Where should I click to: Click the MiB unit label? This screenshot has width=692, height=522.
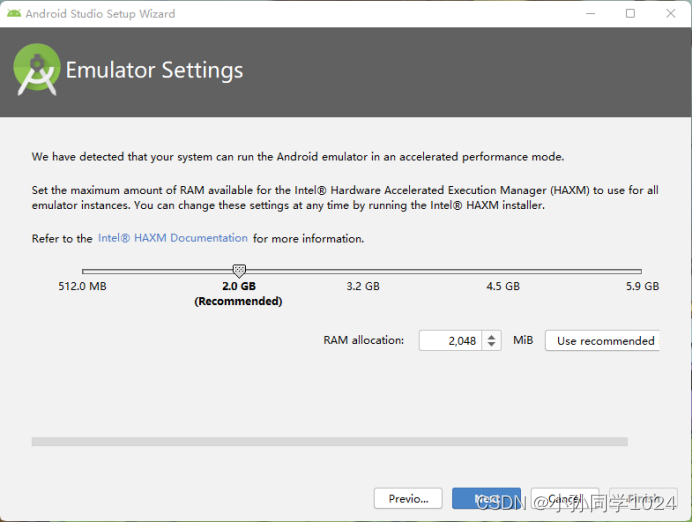pyautogui.click(x=523, y=340)
